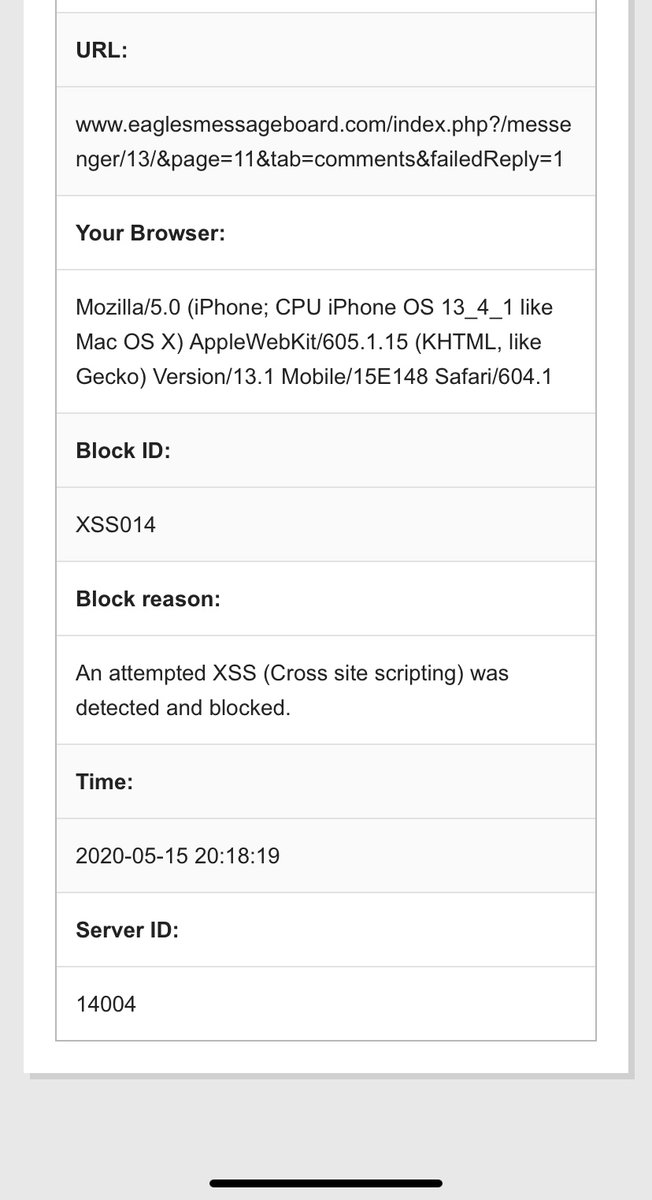Click the Block reason heading
This screenshot has height=1200, width=652.
point(148,598)
